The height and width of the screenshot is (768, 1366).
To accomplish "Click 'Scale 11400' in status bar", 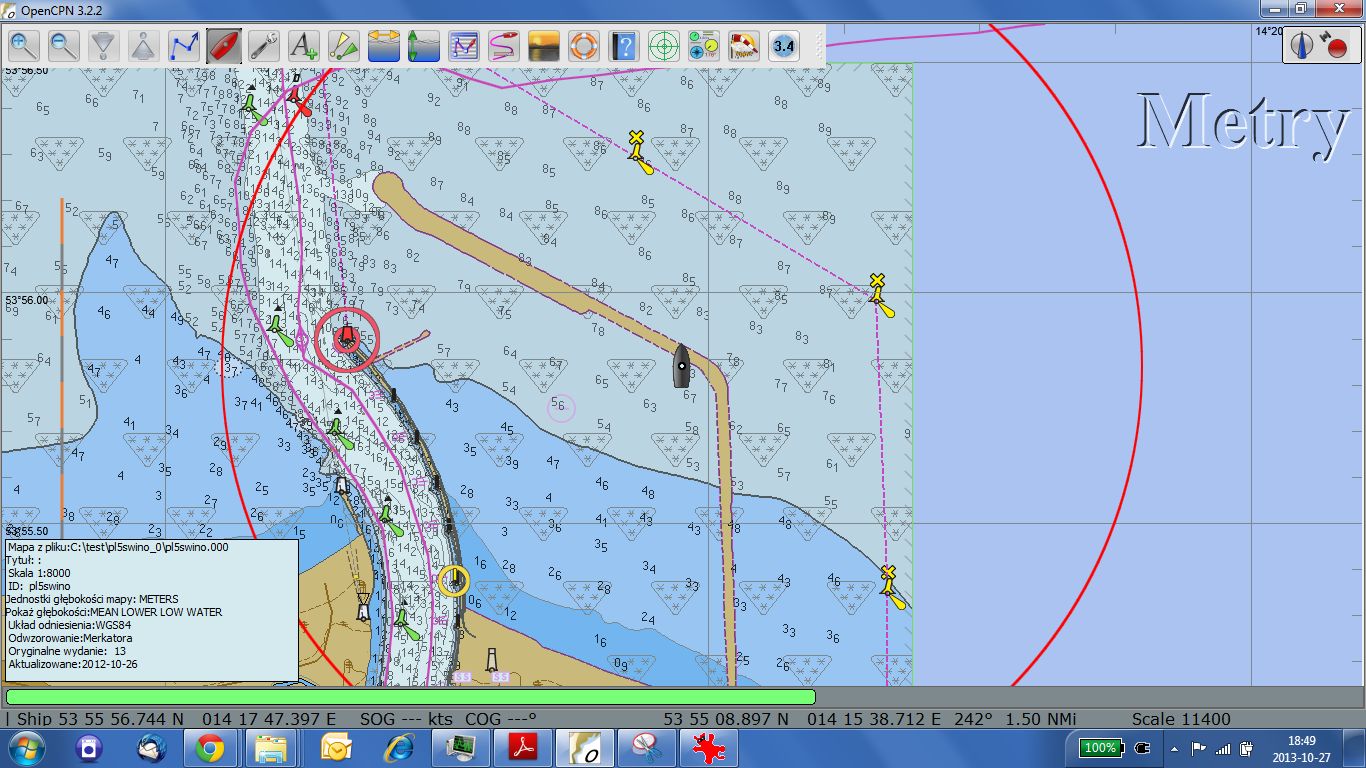I will [1181, 719].
